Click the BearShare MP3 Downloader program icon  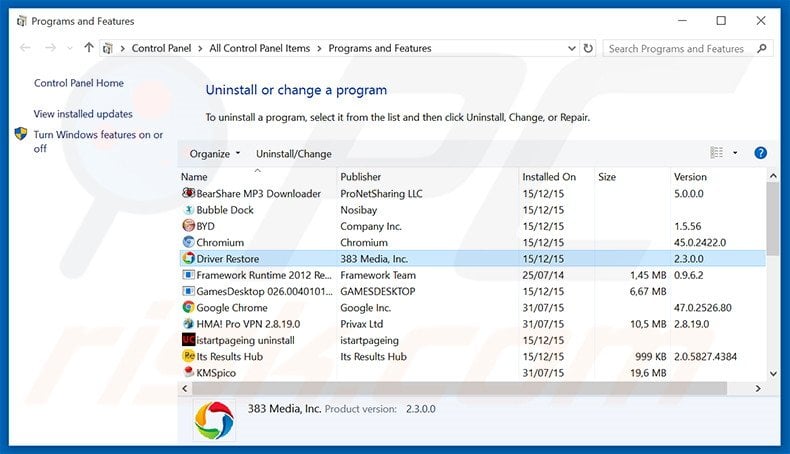click(x=188, y=193)
